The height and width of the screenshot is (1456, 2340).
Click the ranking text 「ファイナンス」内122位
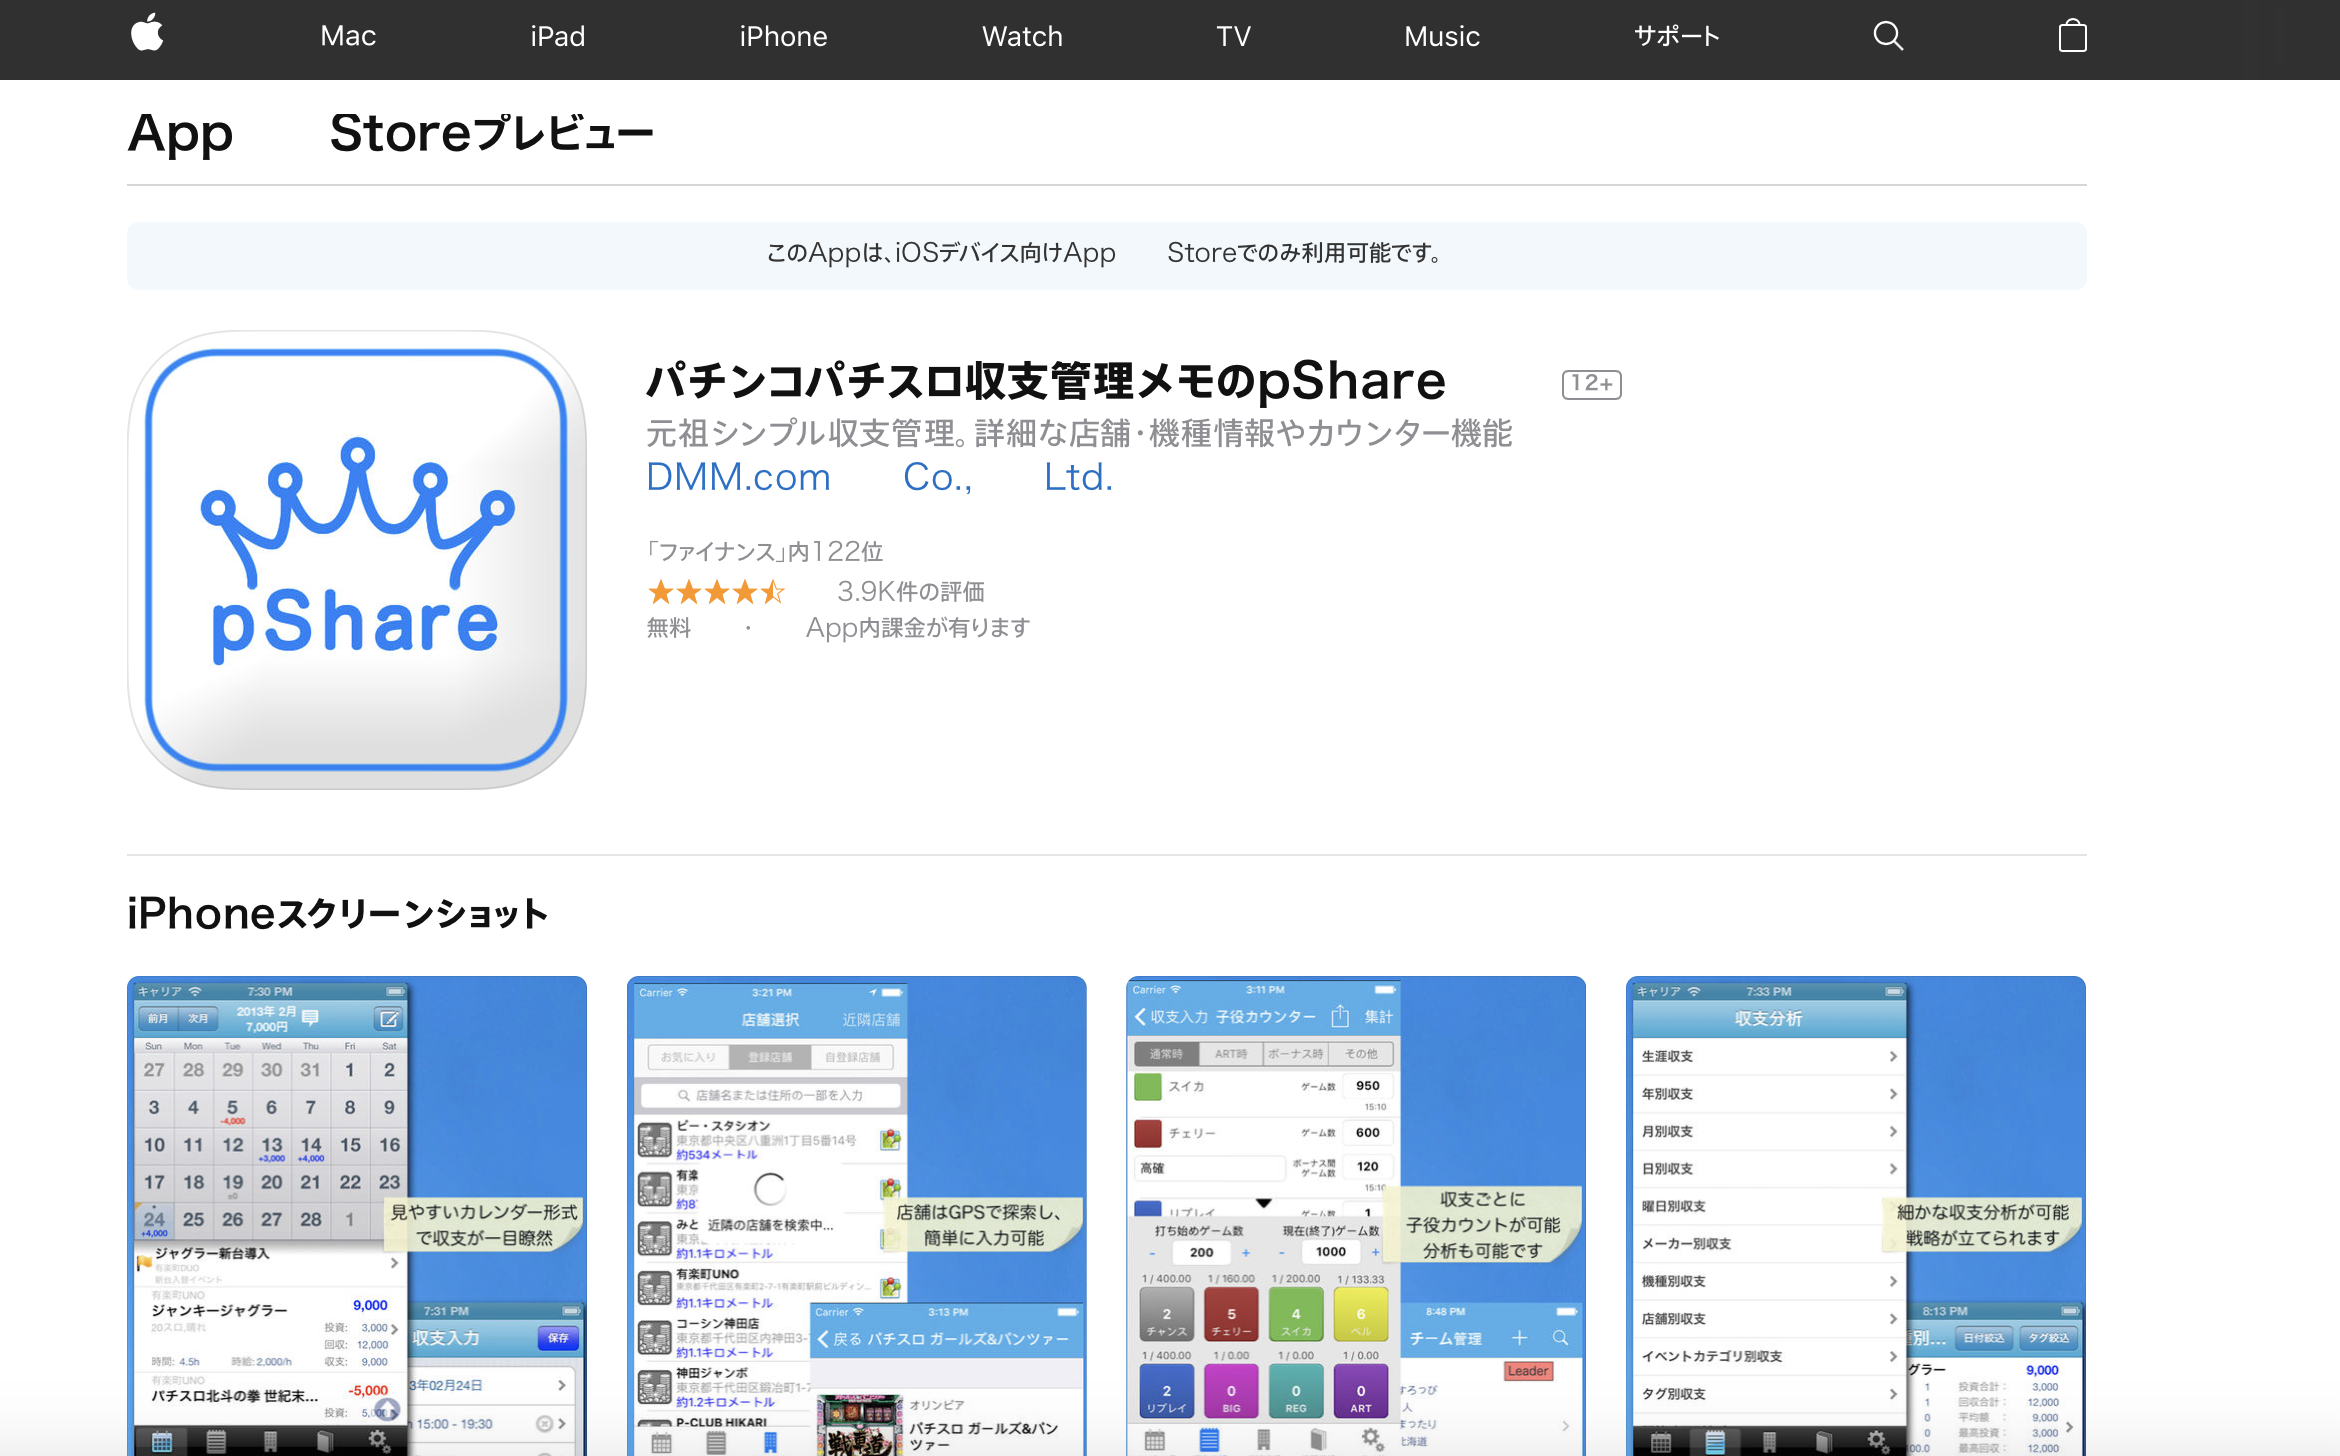(x=764, y=552)
